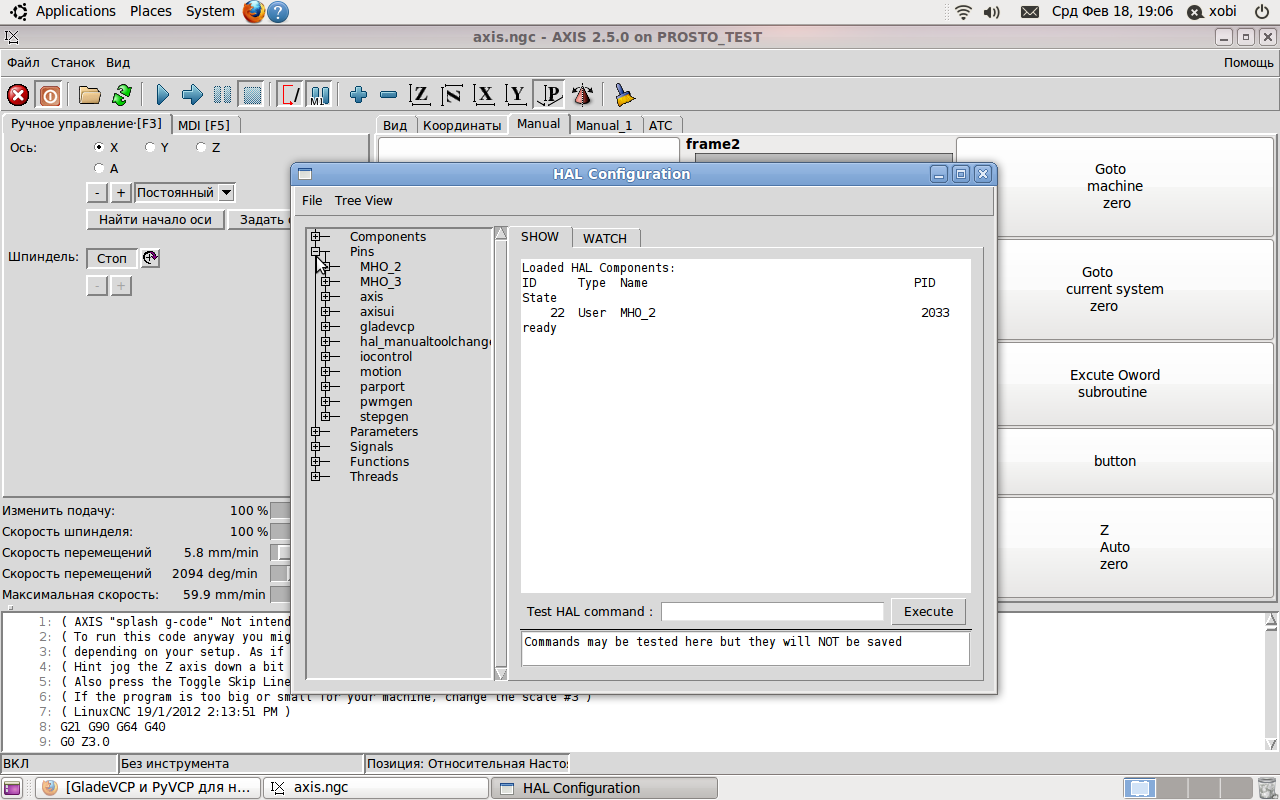Click the G-code listing vertical scrollbar

pyautogui.click(x=1271, y=683)
